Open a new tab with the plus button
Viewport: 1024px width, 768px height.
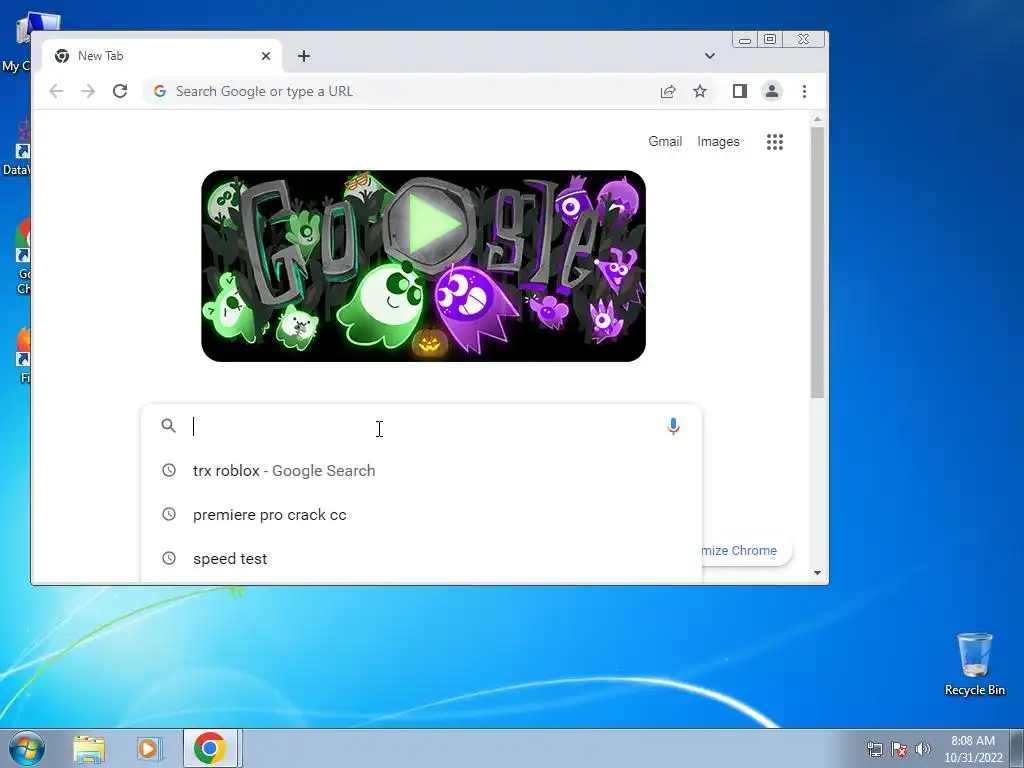[x=304, y=56]
